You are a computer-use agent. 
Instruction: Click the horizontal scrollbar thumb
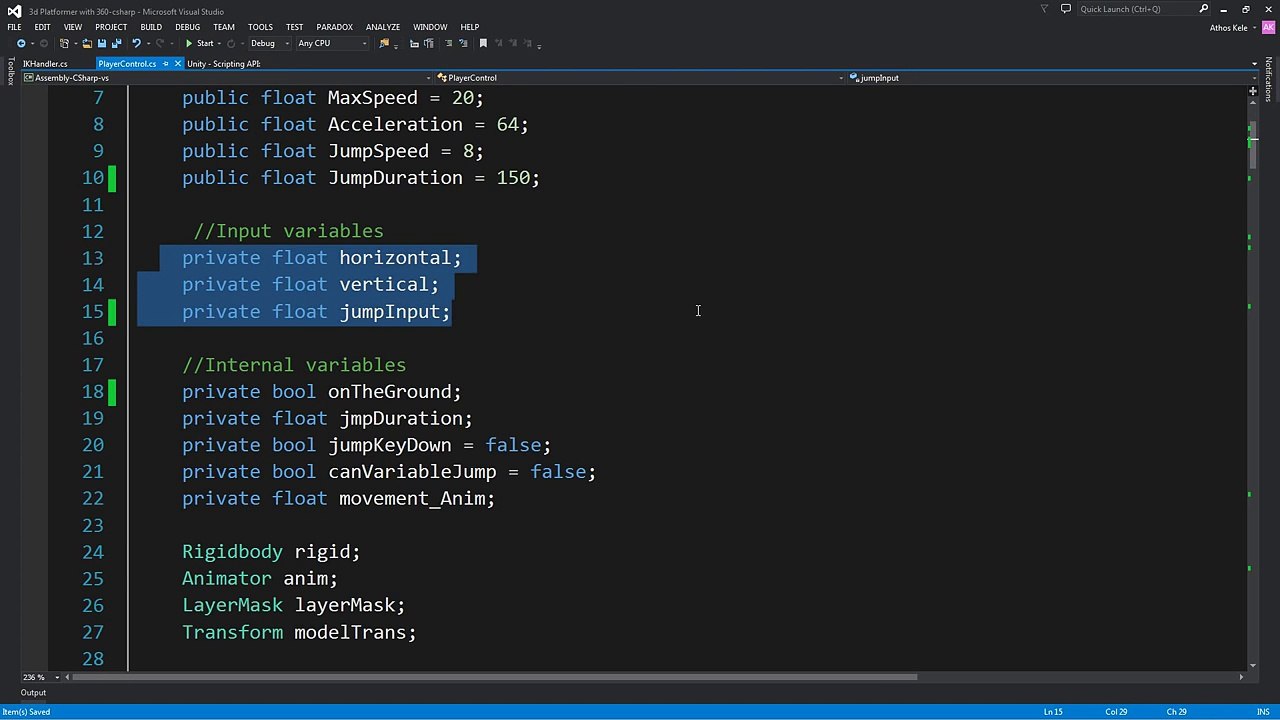coord(495,677)
